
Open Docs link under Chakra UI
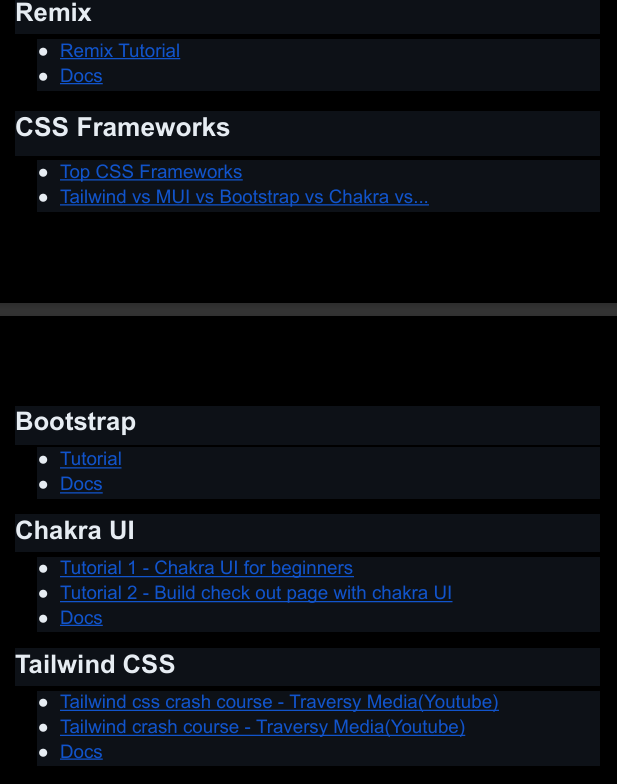click(x=81, y=618)
